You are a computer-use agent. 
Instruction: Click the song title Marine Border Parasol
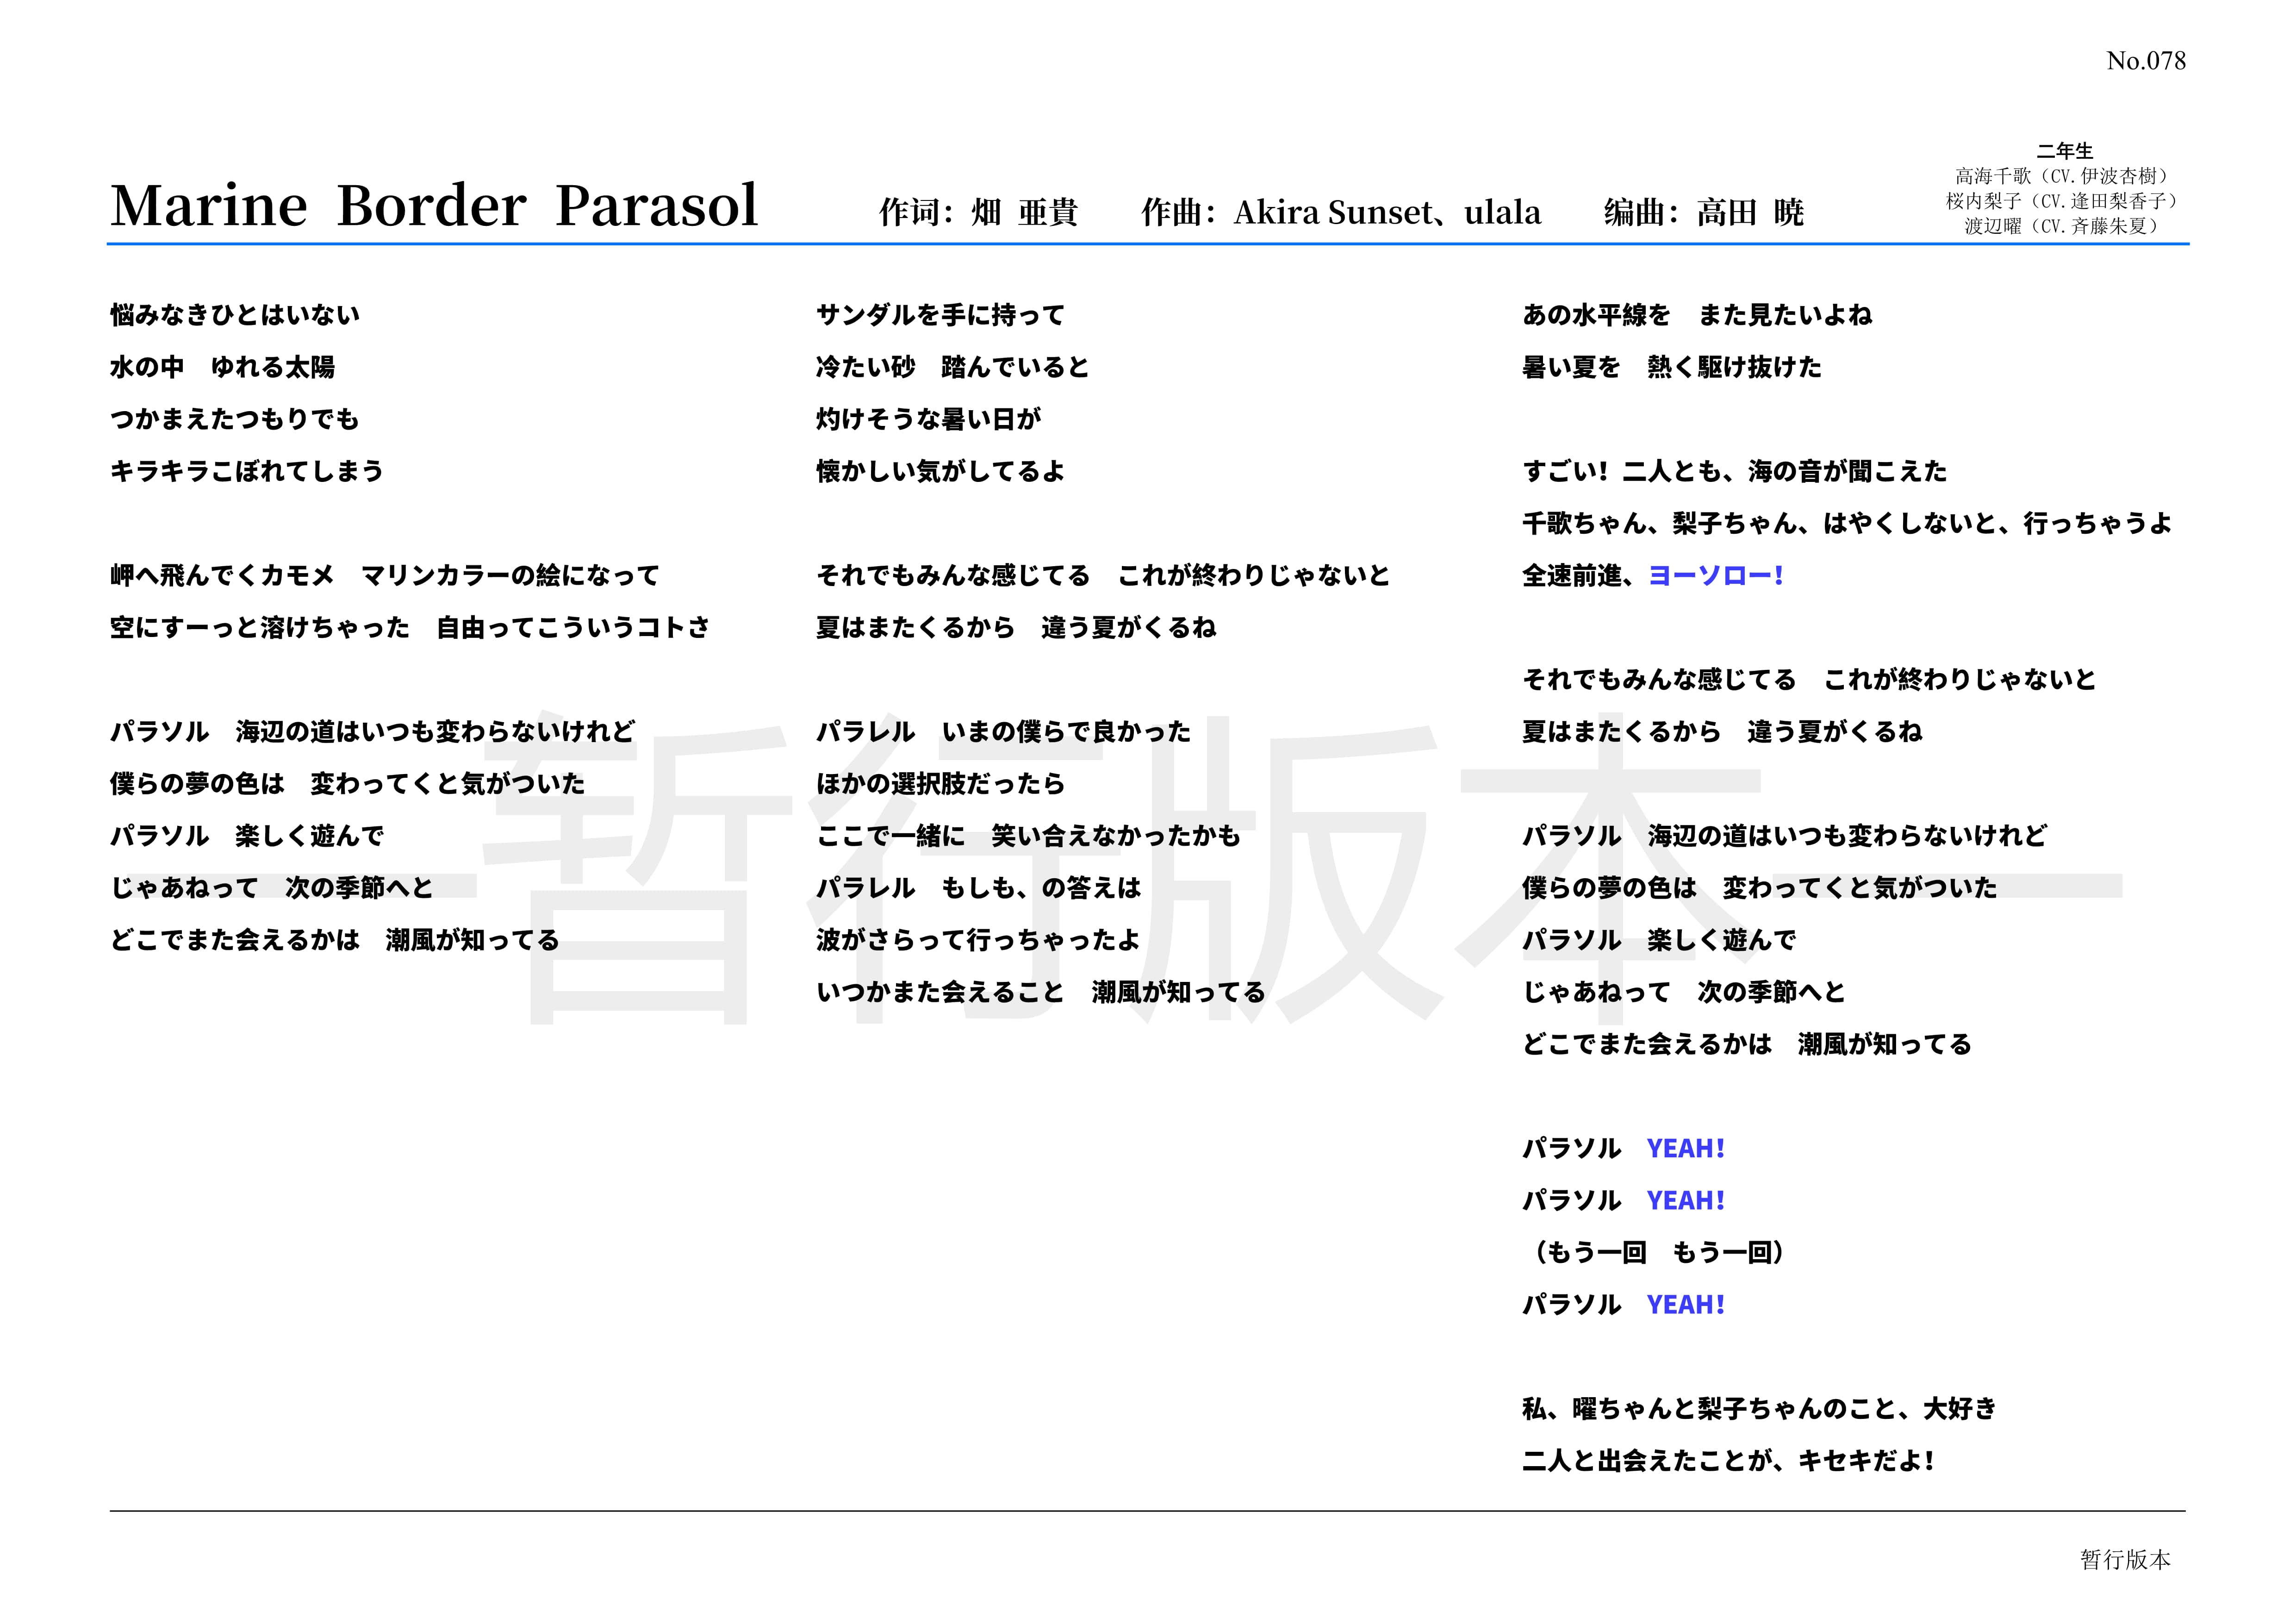[x=434, y=206]
